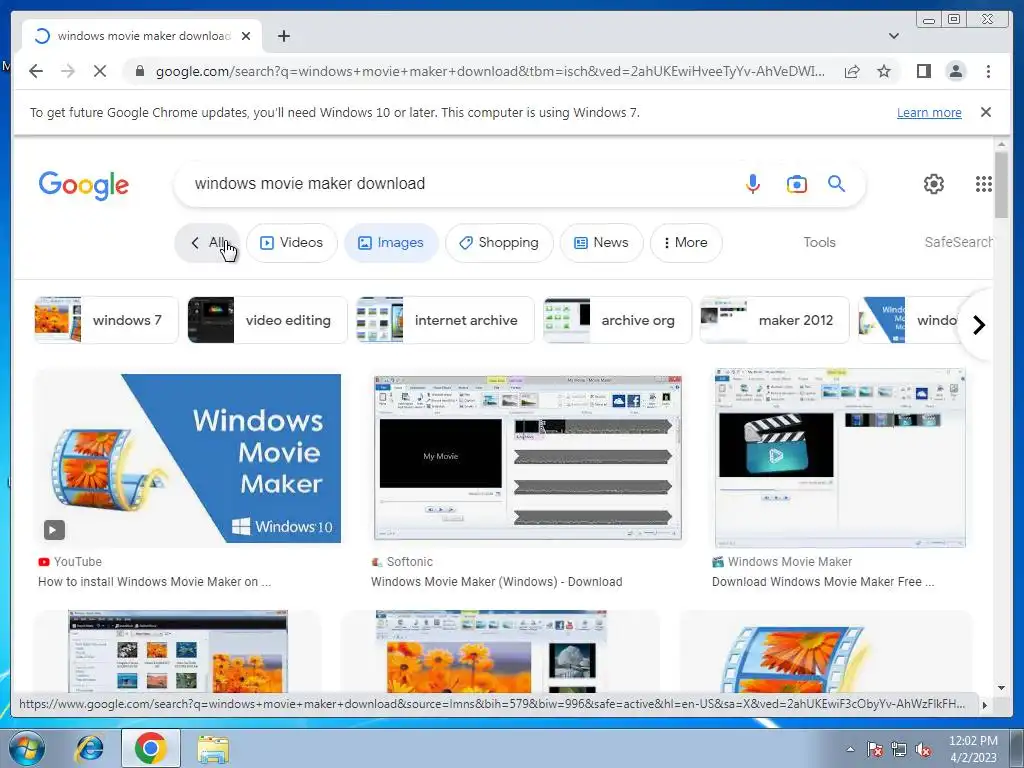Open the film strip logo thumbnail
1024x768 pixels.
tap(797, 658)
